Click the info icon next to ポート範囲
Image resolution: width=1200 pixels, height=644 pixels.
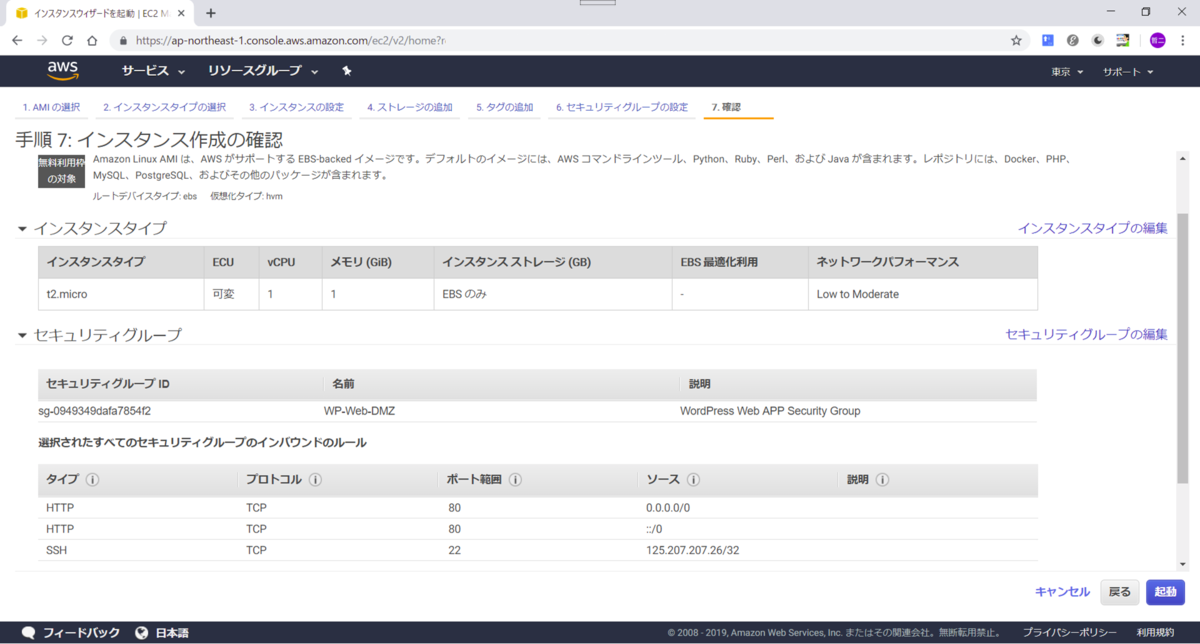coord(514,479)
